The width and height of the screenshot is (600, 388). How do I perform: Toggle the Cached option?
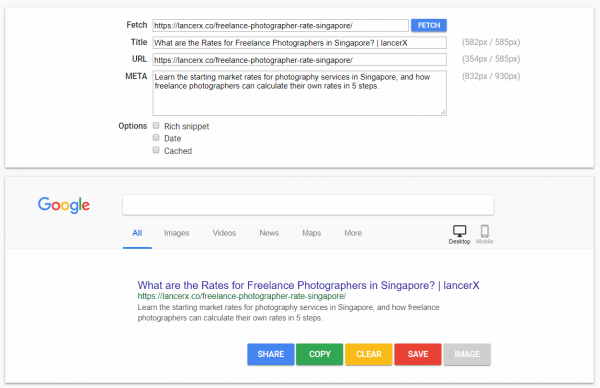[x=156, y=150]
